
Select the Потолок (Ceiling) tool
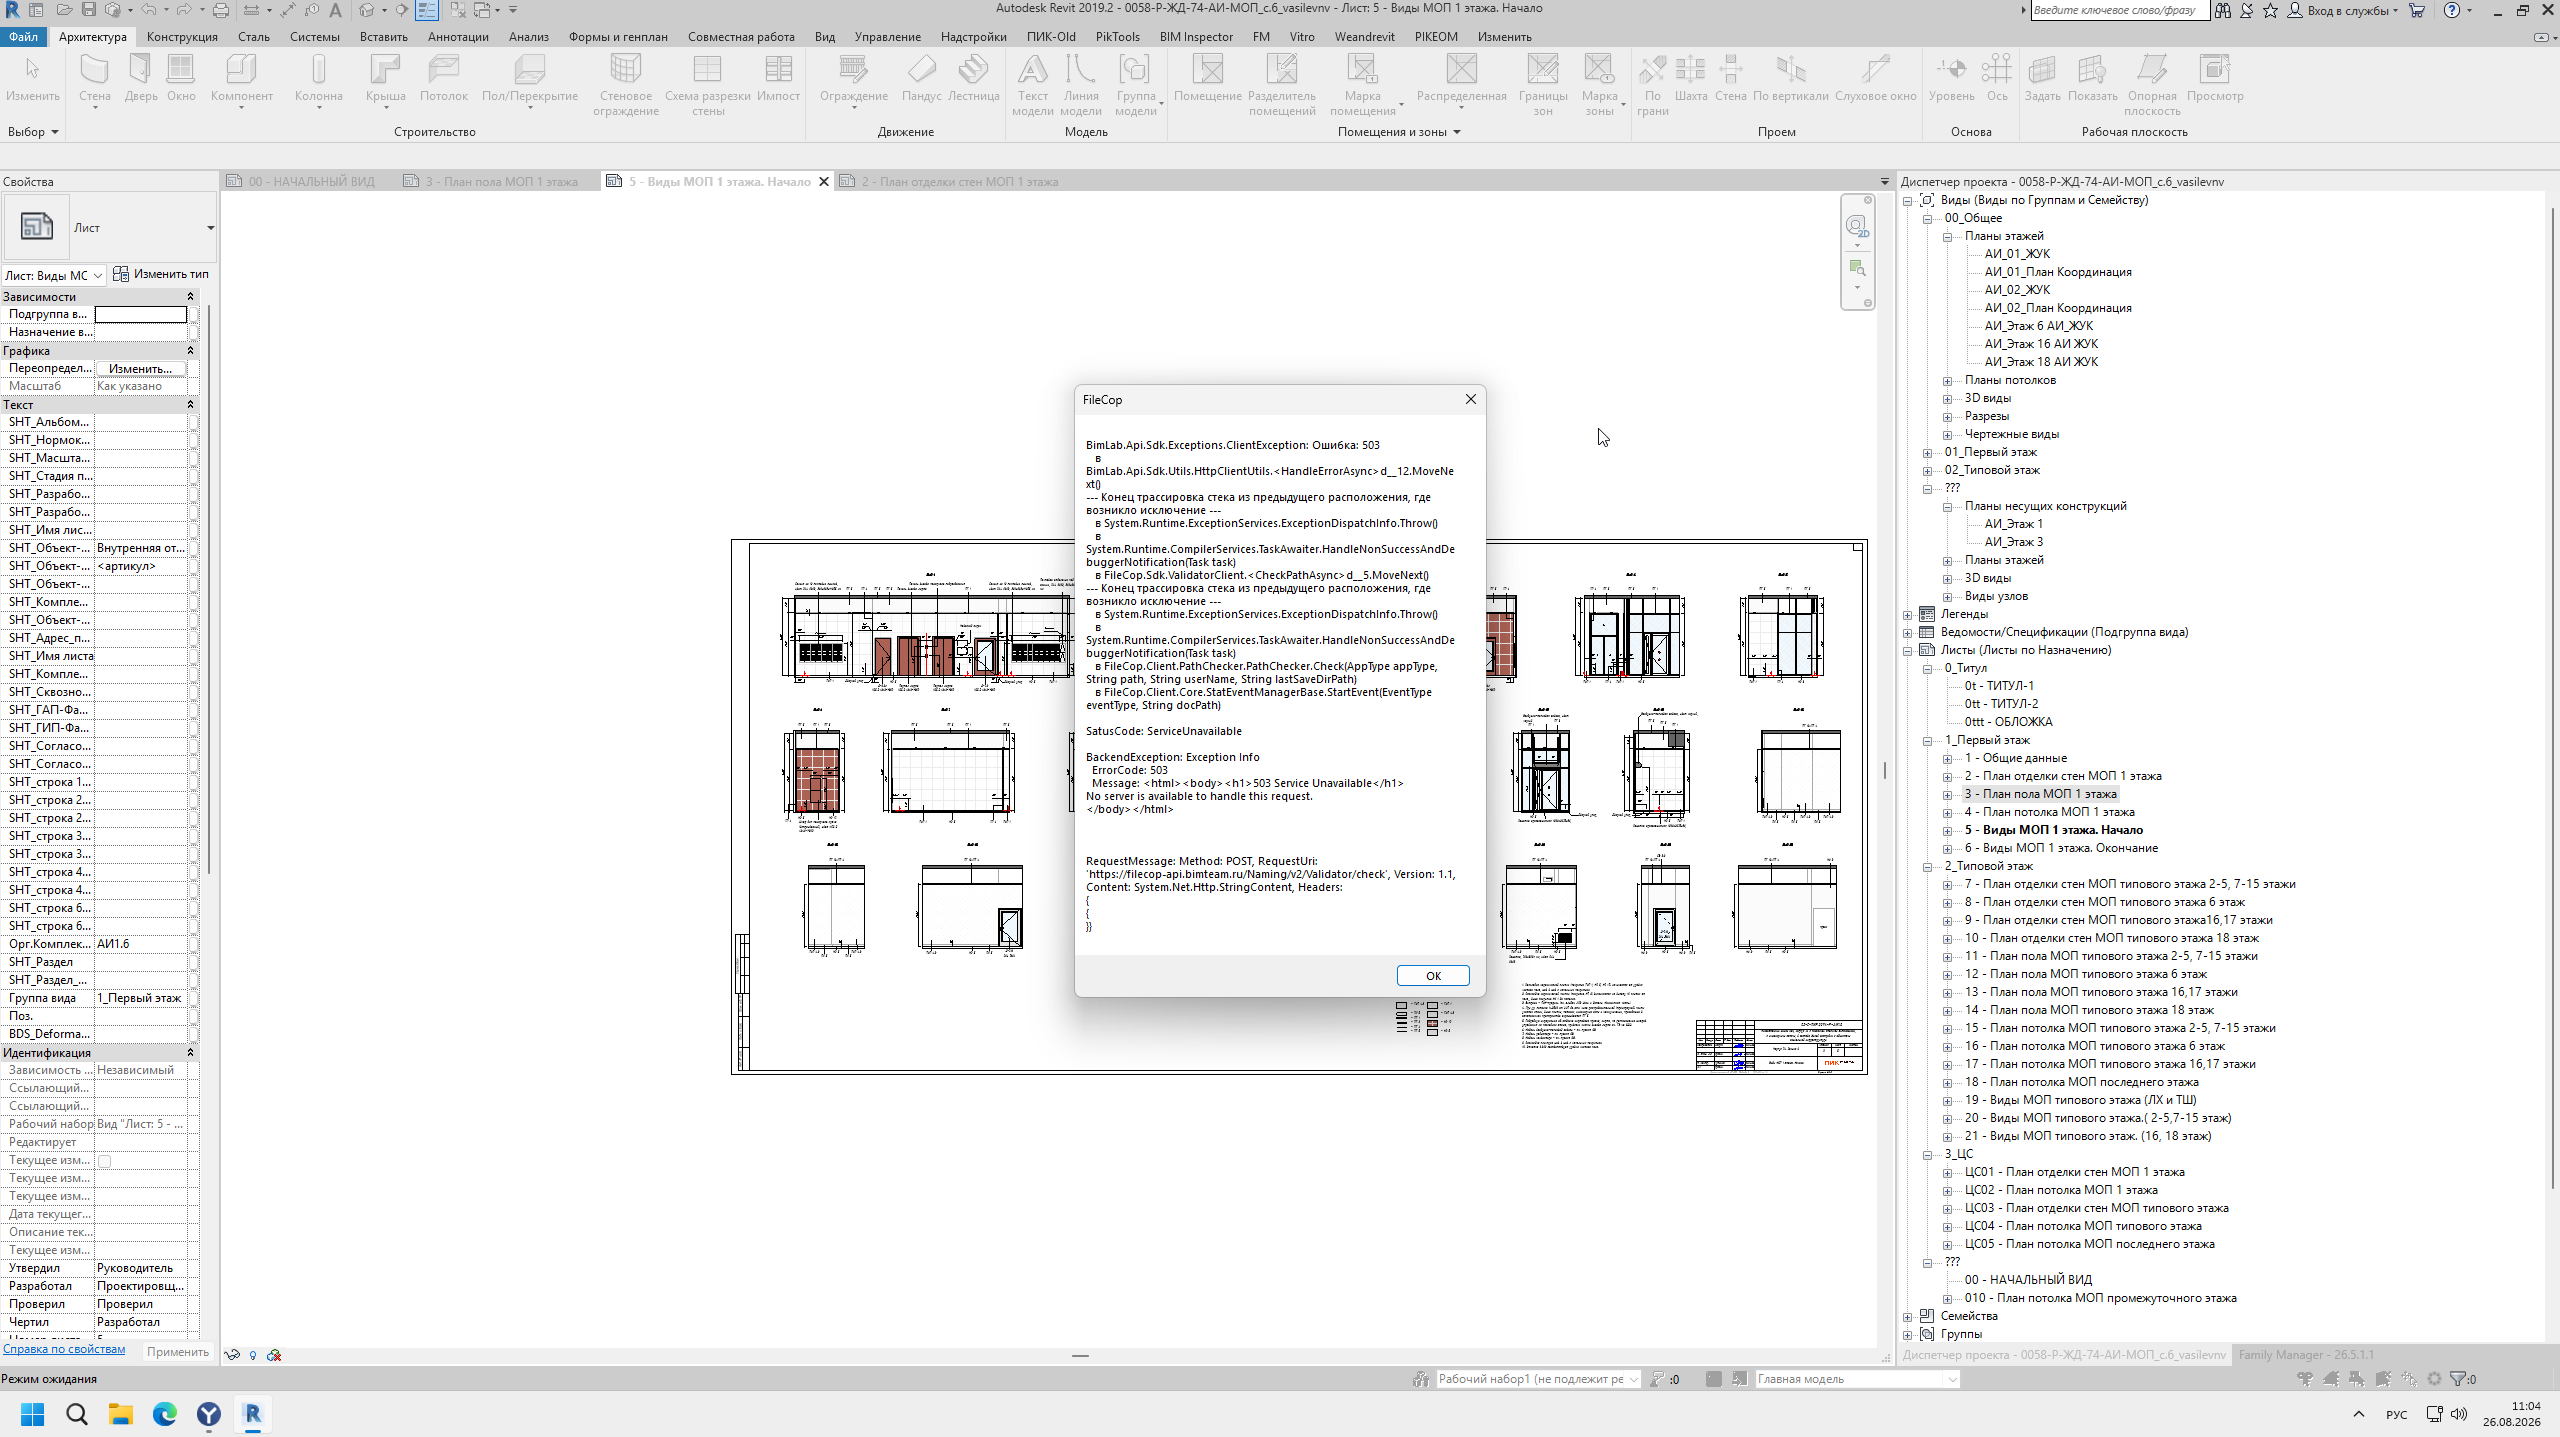click(x=444, y=79)
